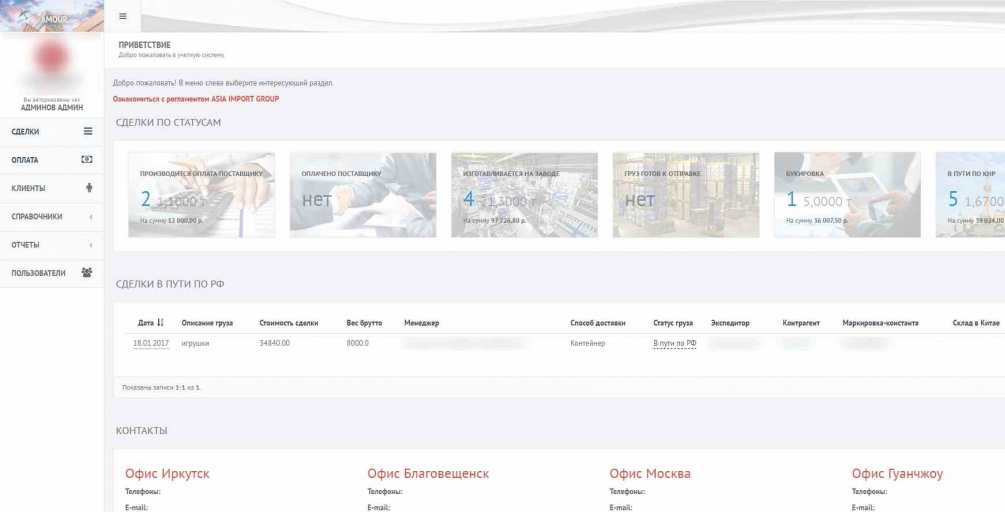Open the ASIA IMPORT GROUP regulations link

(x=195, y=99)
